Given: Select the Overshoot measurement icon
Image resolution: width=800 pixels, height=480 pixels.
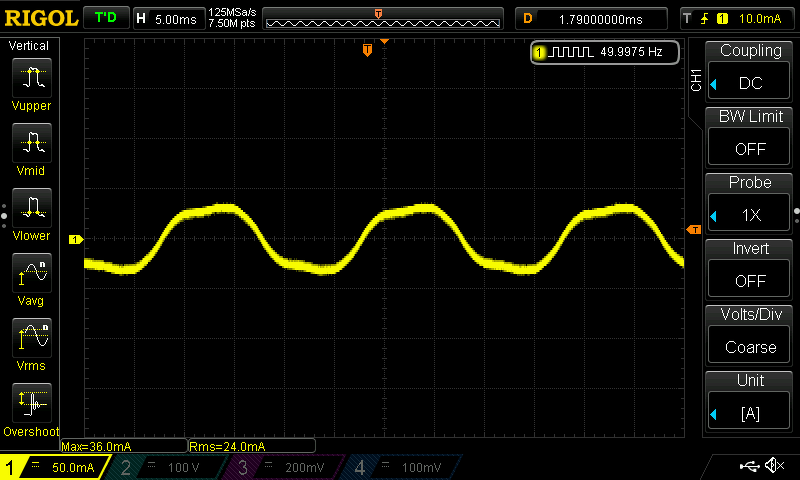Looking at the screenshot, I should coord(32,403).
